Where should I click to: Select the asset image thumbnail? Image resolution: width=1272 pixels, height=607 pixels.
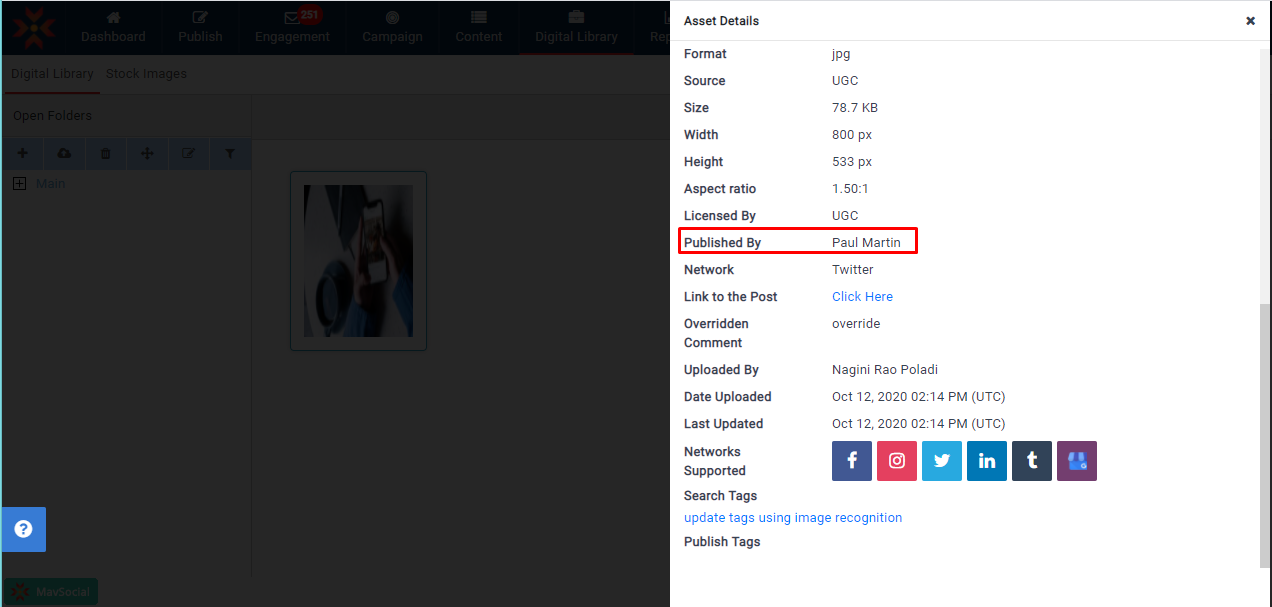pos(358,261)
